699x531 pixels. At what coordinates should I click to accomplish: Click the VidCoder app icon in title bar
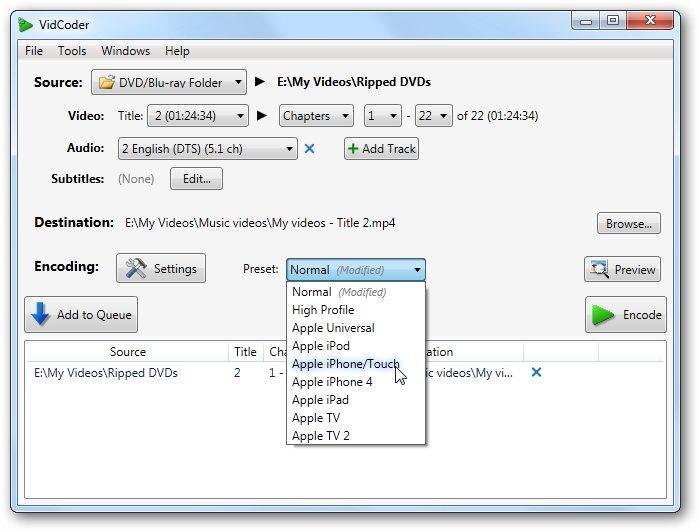coord(25,25)
